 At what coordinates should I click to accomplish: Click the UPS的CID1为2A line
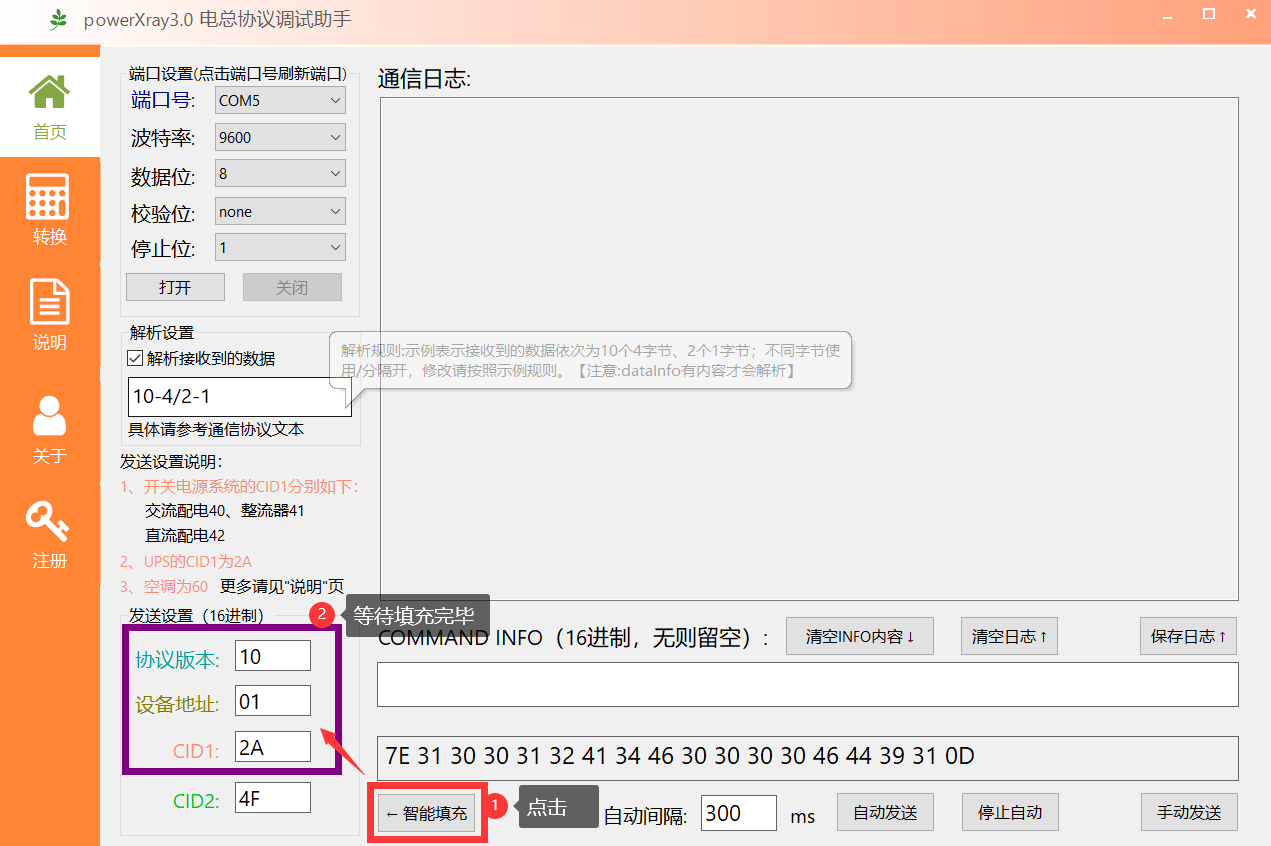click(x=186, y=562)
